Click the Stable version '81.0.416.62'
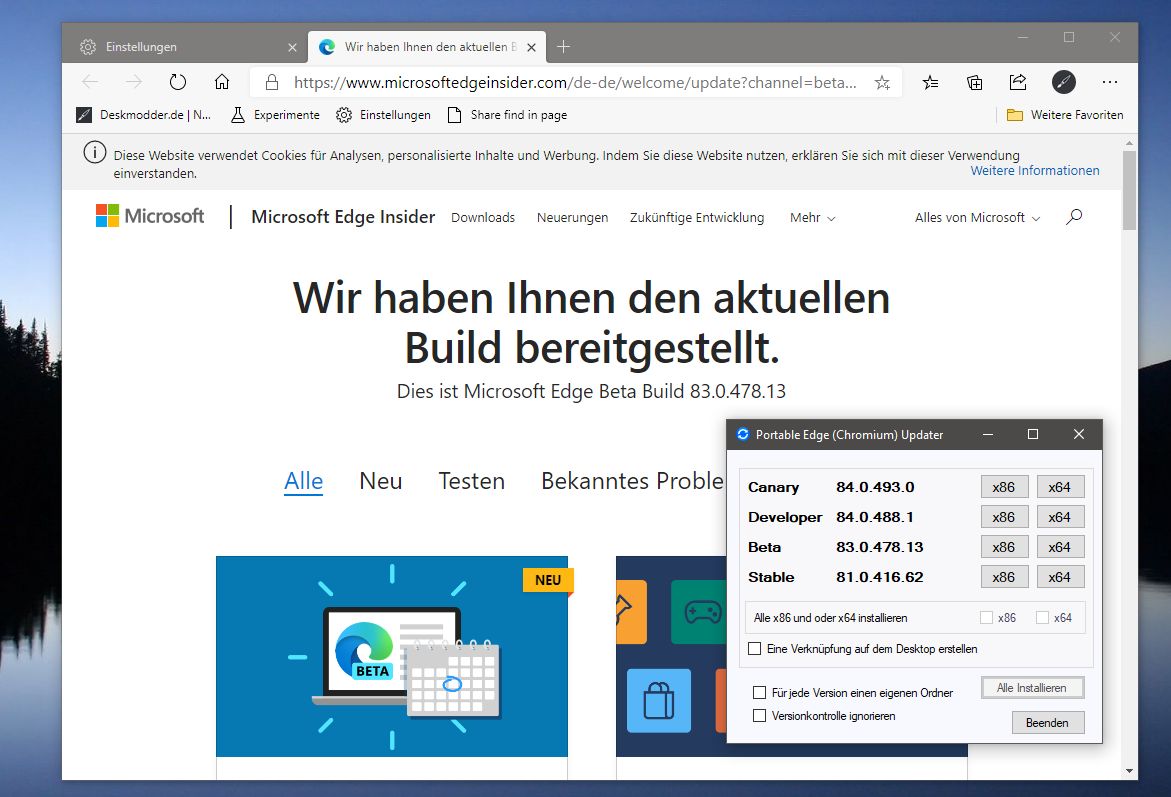 879,577
